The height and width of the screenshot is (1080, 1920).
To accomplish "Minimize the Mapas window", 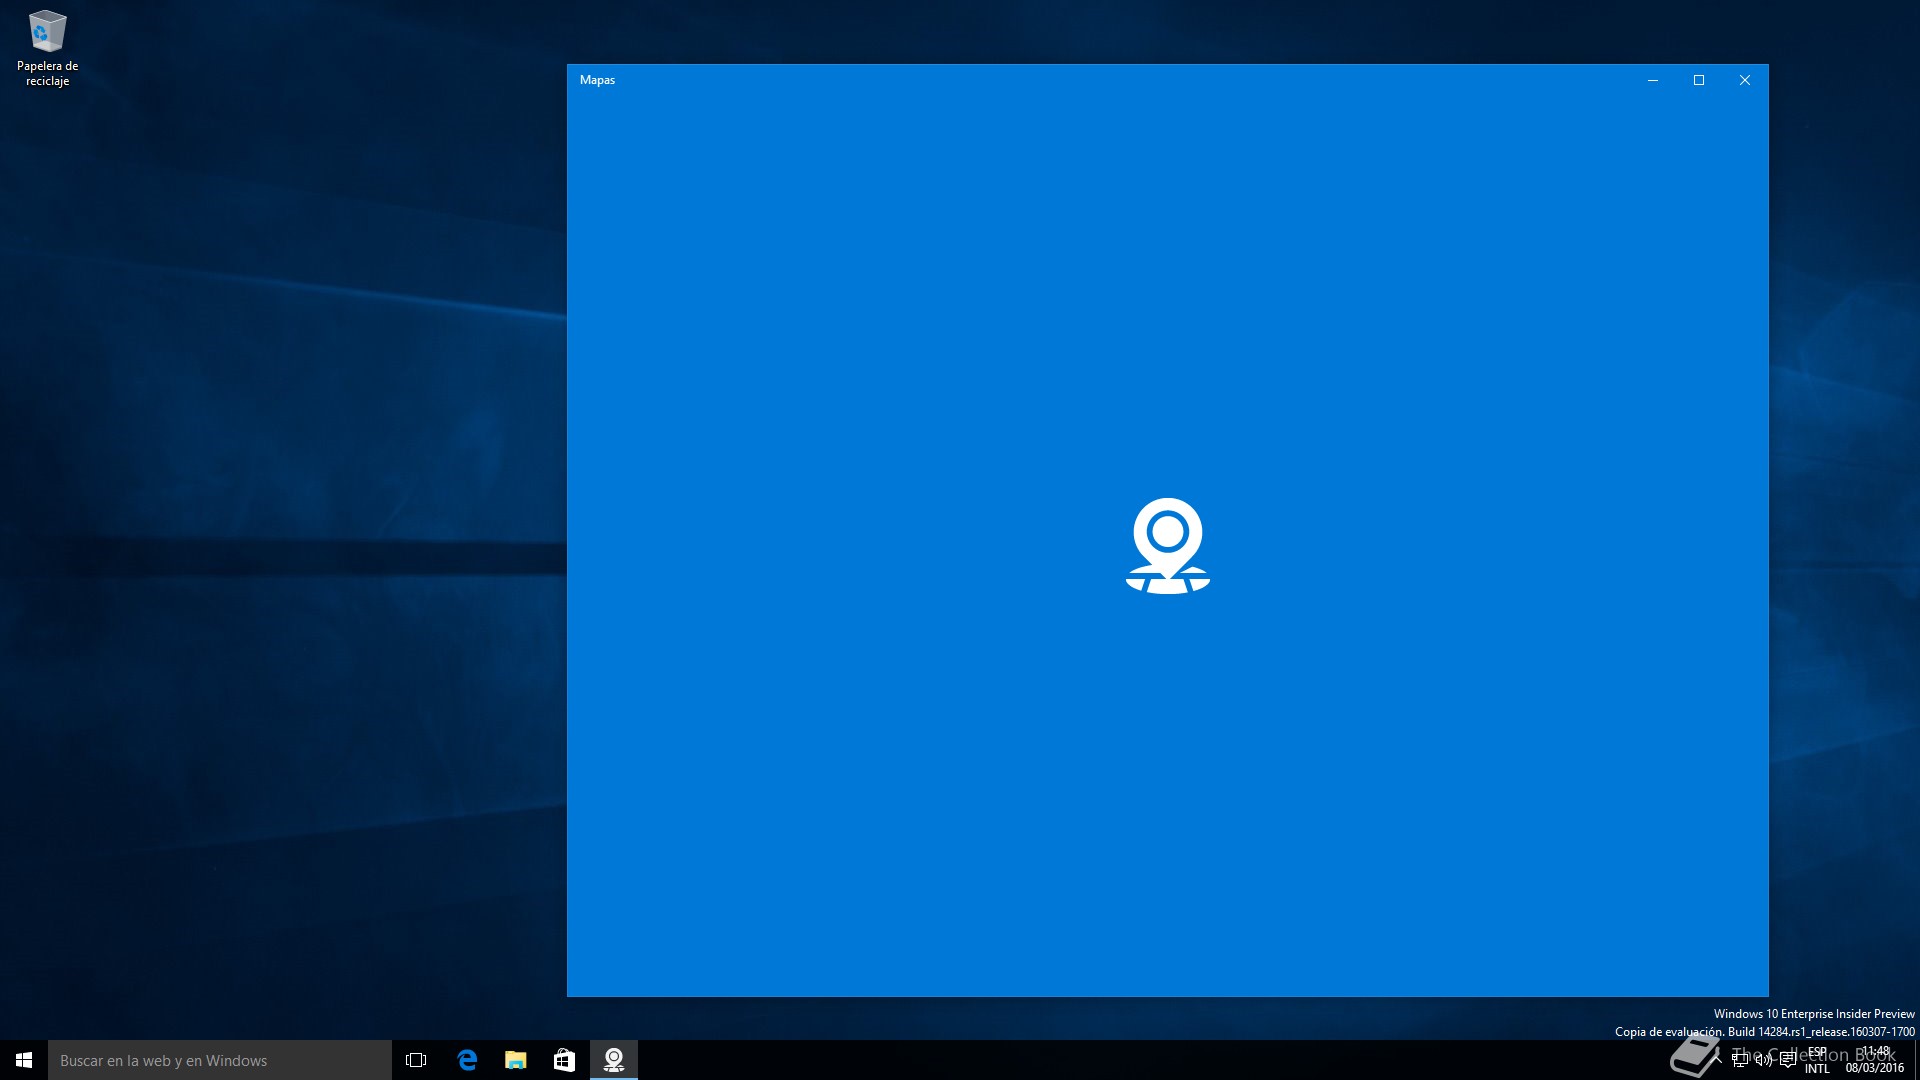I will pos(1653,80).
